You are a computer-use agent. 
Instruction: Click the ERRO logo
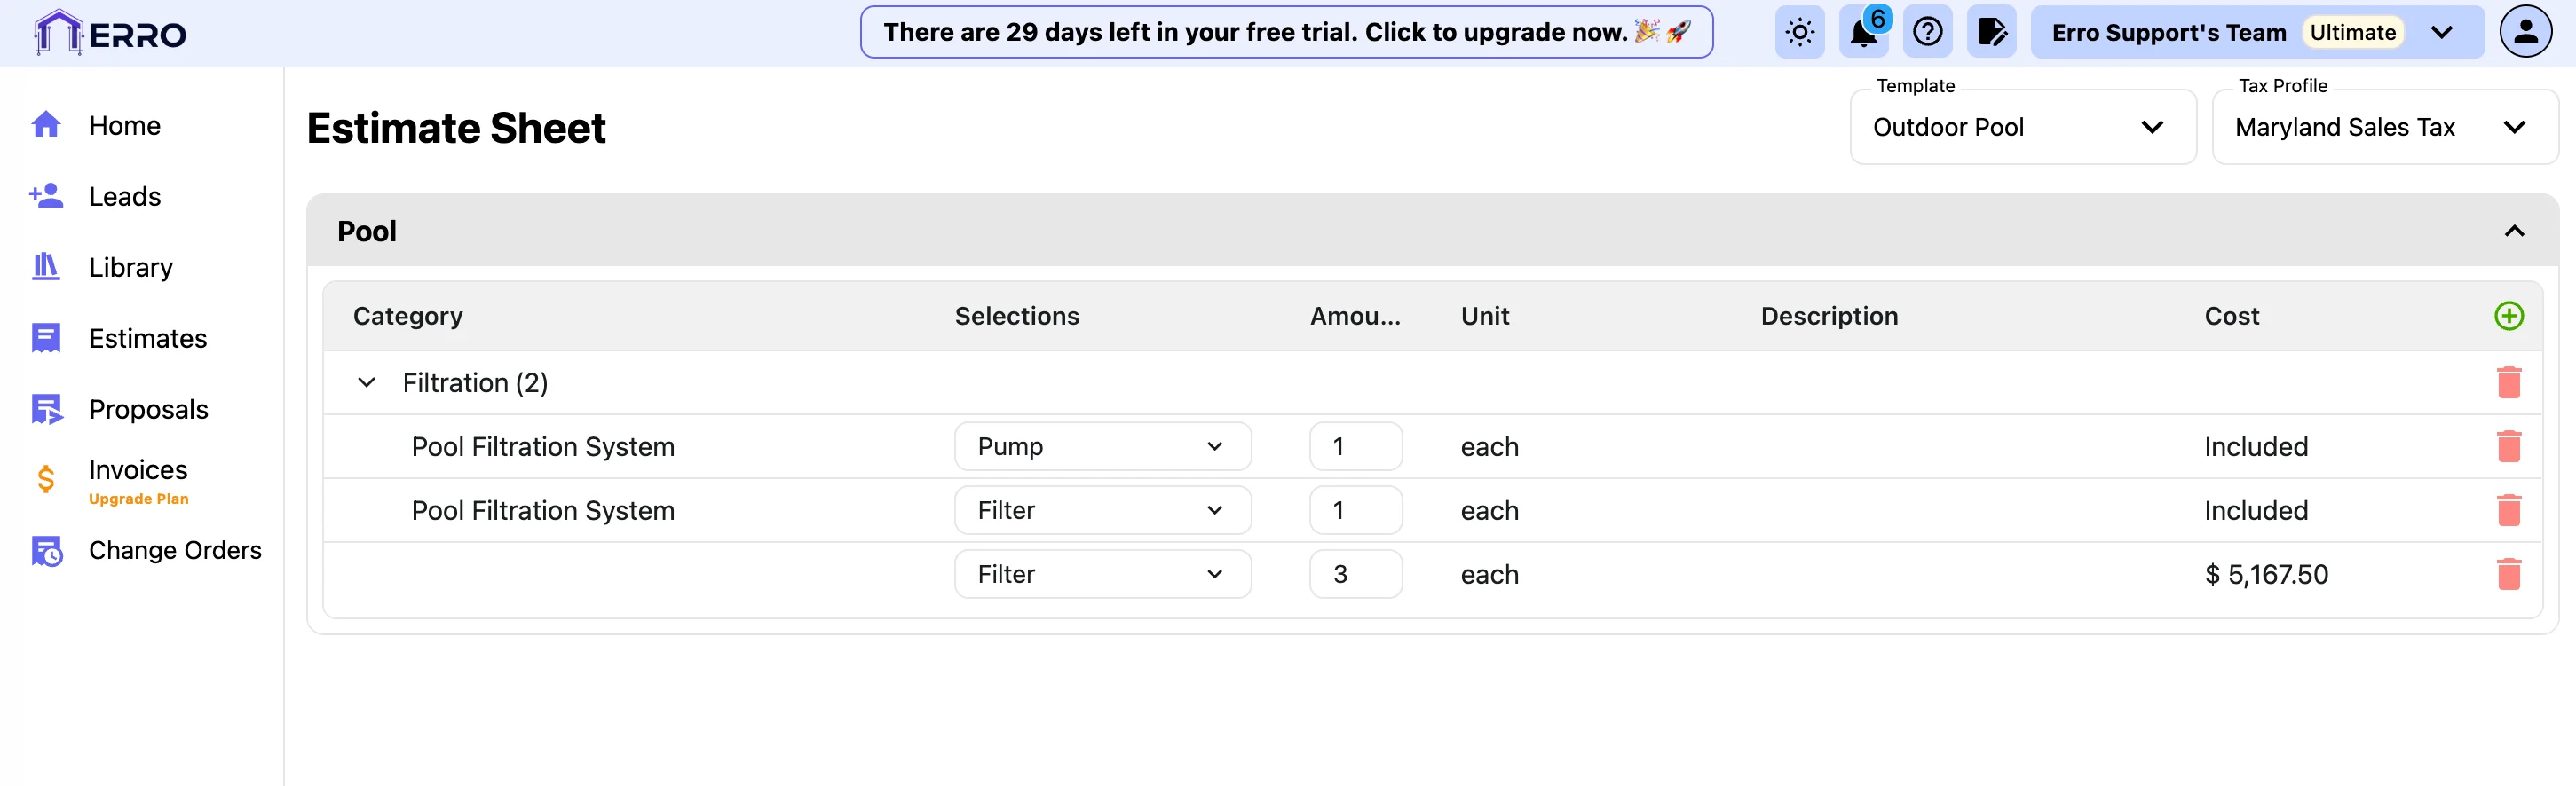point(110,33)
